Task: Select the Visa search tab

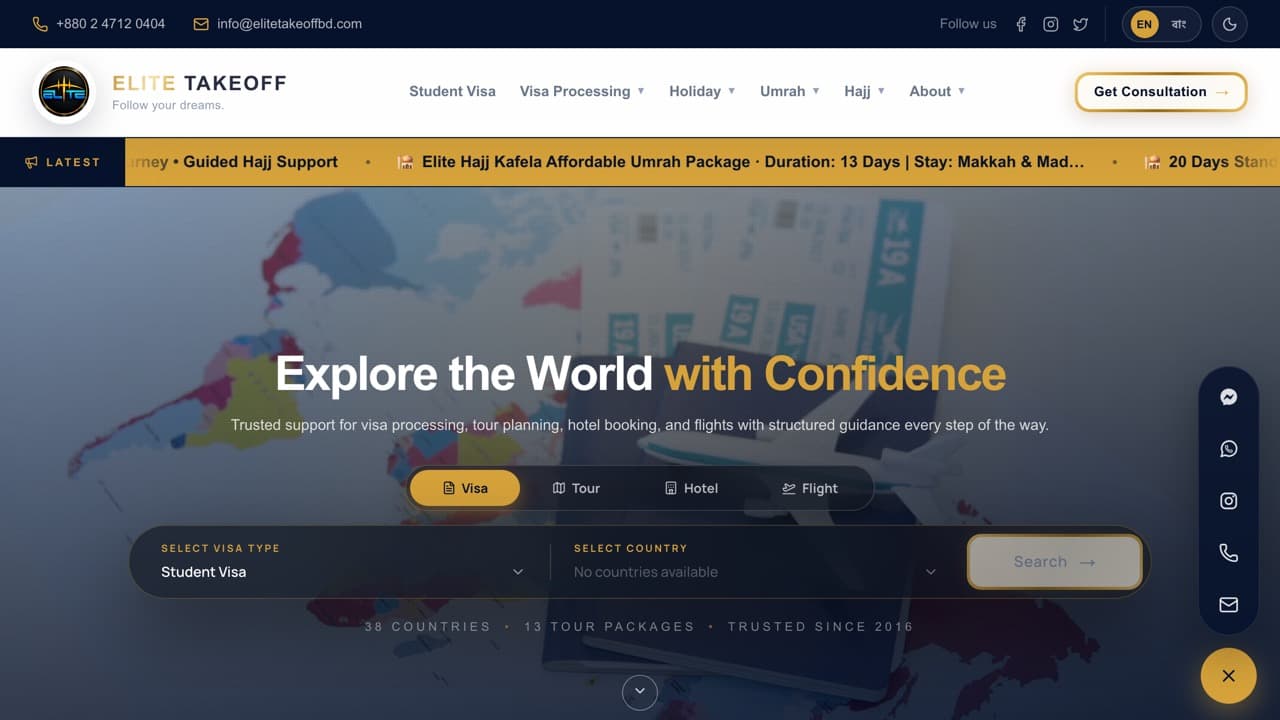Action: [x=465, y=488]
